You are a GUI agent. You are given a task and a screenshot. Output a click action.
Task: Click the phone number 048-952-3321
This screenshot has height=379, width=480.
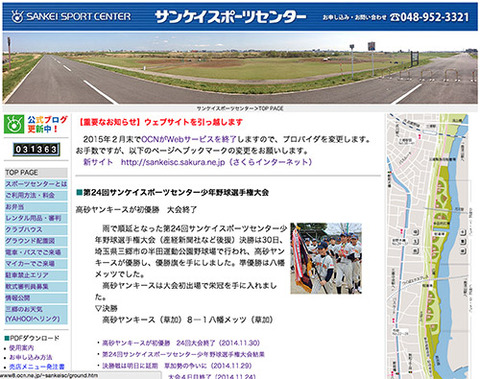point(430,17)
